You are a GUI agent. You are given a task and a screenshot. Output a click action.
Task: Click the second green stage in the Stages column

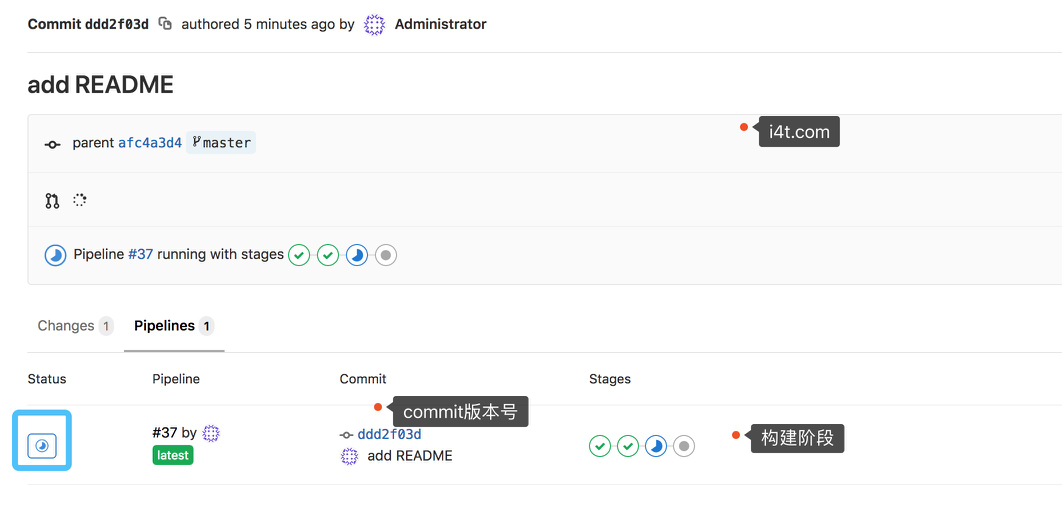pyautogui.click(x=628, y=446)
